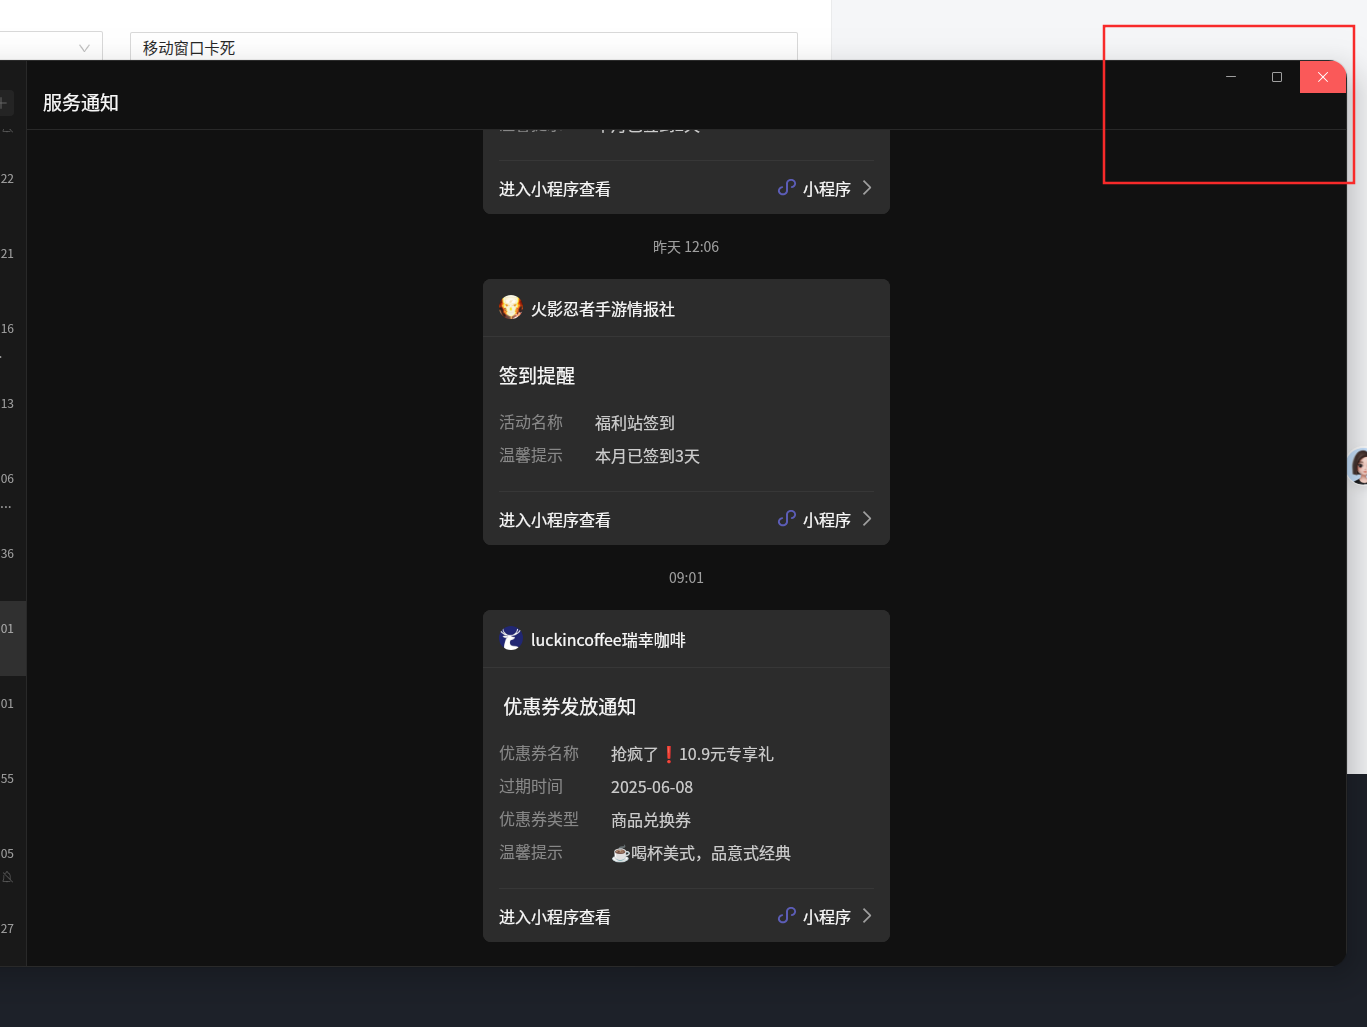This screenshot has height=1027, width=1367.
Task: Select the 福利站签到 value text
Action: (635, 423)
